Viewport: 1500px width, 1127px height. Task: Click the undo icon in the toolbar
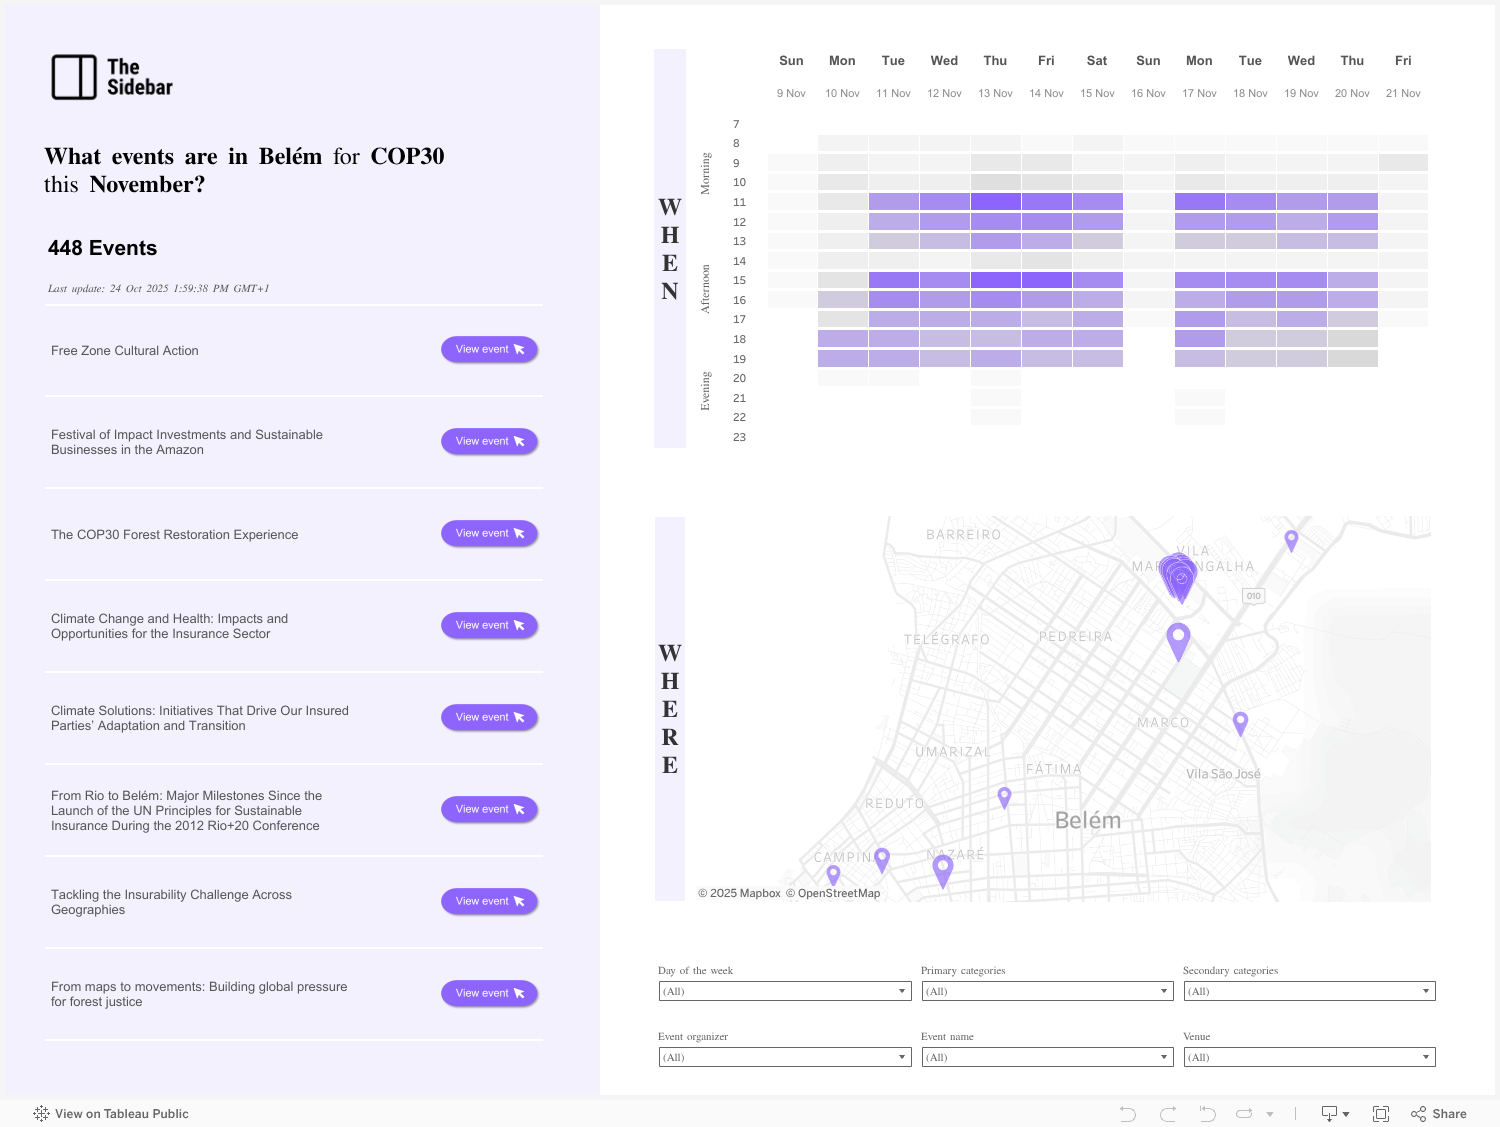(x=1127, y=1114)
